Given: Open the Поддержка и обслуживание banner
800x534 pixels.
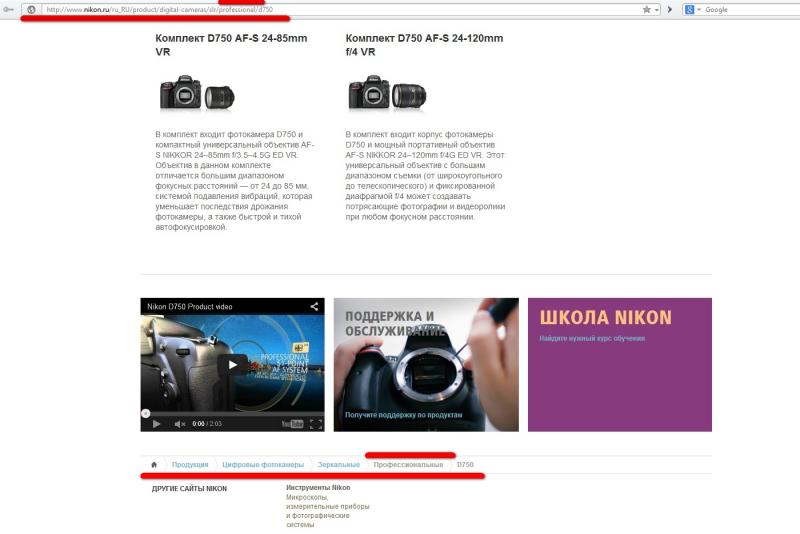Looking at the screenshot, I should pyautogui.click(x=426, y=365).
